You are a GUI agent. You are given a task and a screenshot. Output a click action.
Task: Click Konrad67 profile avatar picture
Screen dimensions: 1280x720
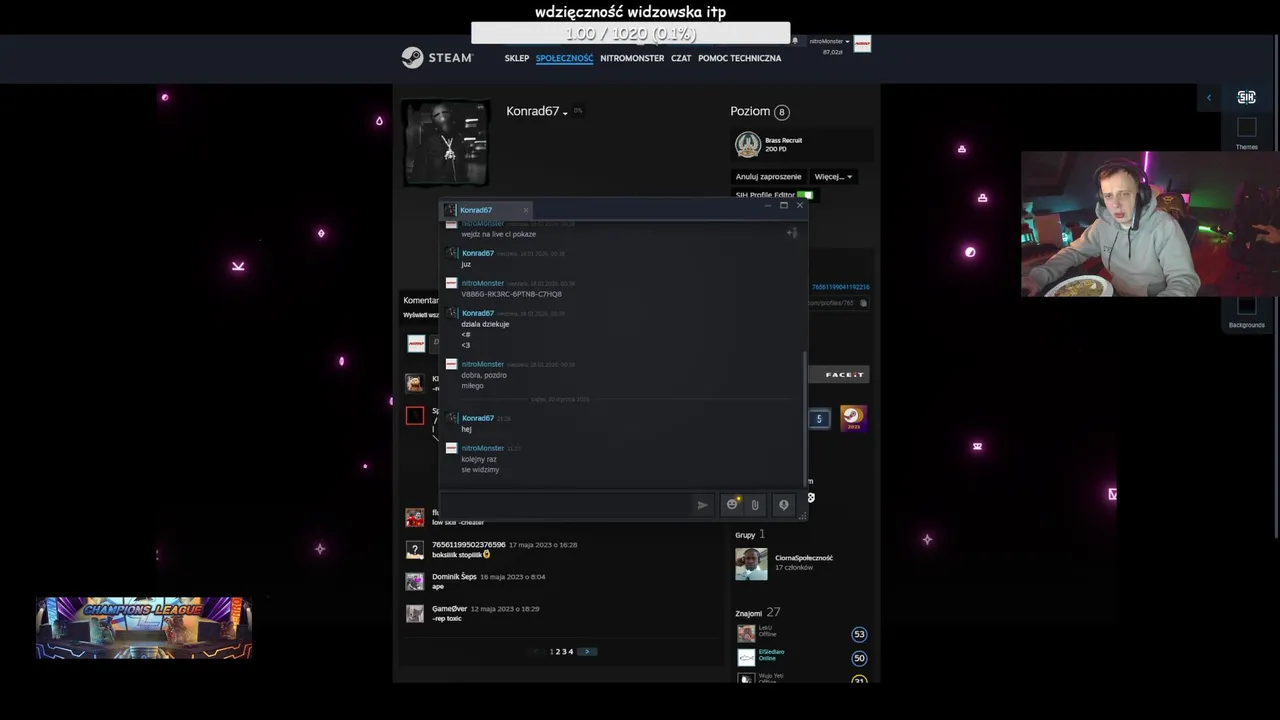click(446, 142)
